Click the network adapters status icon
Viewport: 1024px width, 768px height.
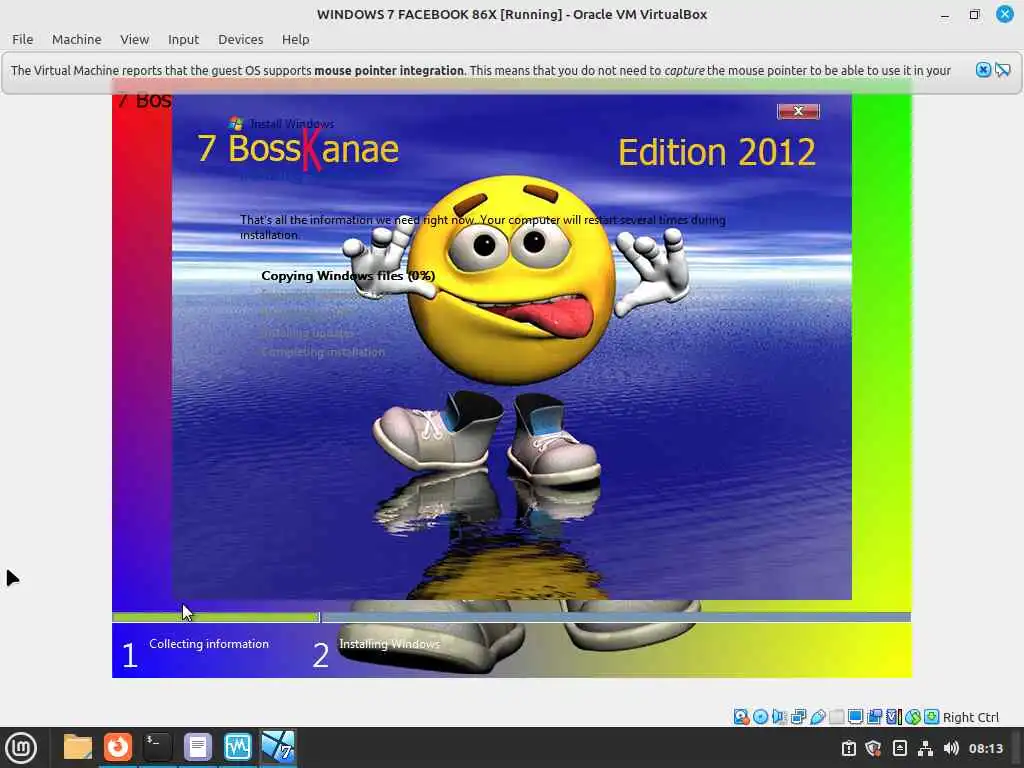tap(798, 716)
